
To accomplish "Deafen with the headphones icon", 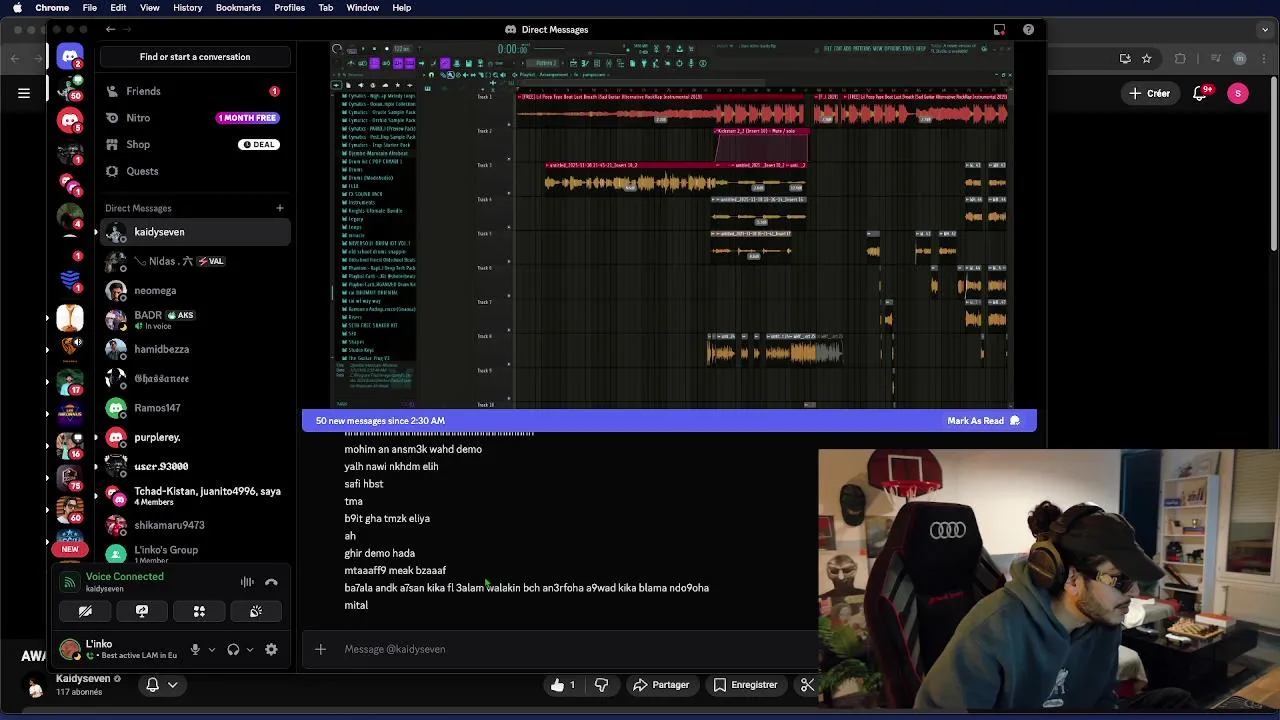I will pyautogui.click(x=233, y=649).
